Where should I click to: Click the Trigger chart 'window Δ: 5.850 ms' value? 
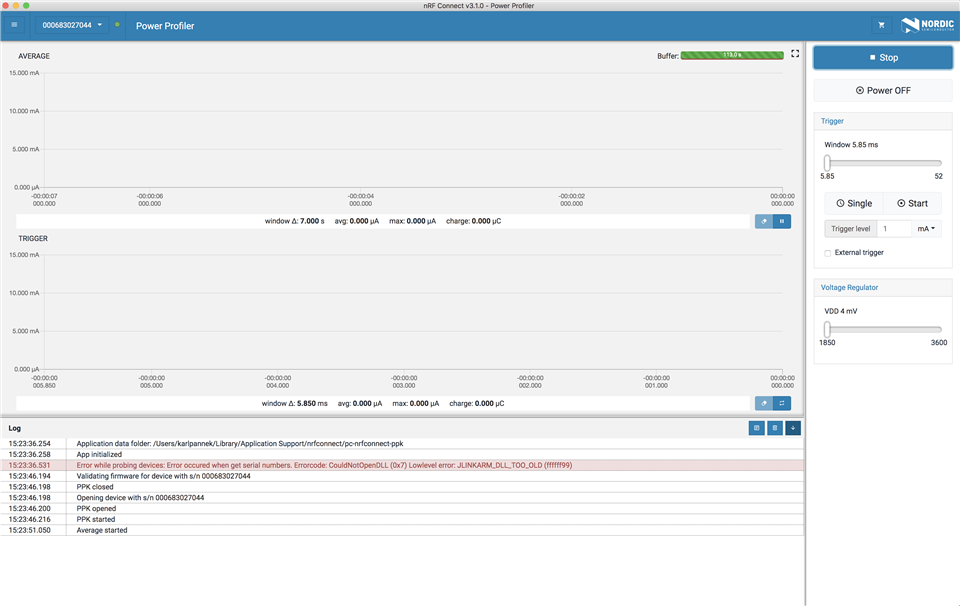[x=294, y=403]
